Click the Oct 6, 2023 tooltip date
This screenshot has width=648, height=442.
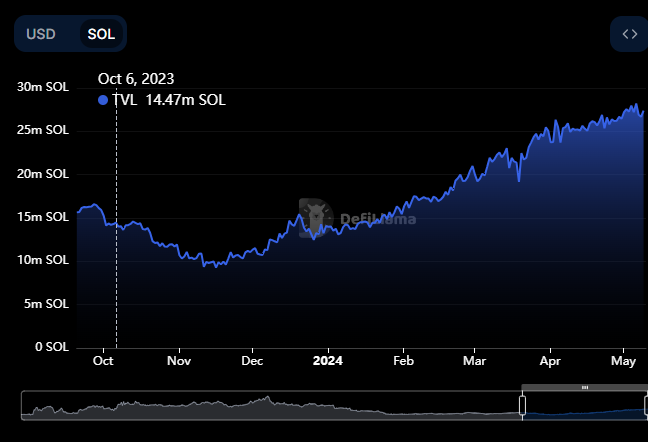pos(136,79)
